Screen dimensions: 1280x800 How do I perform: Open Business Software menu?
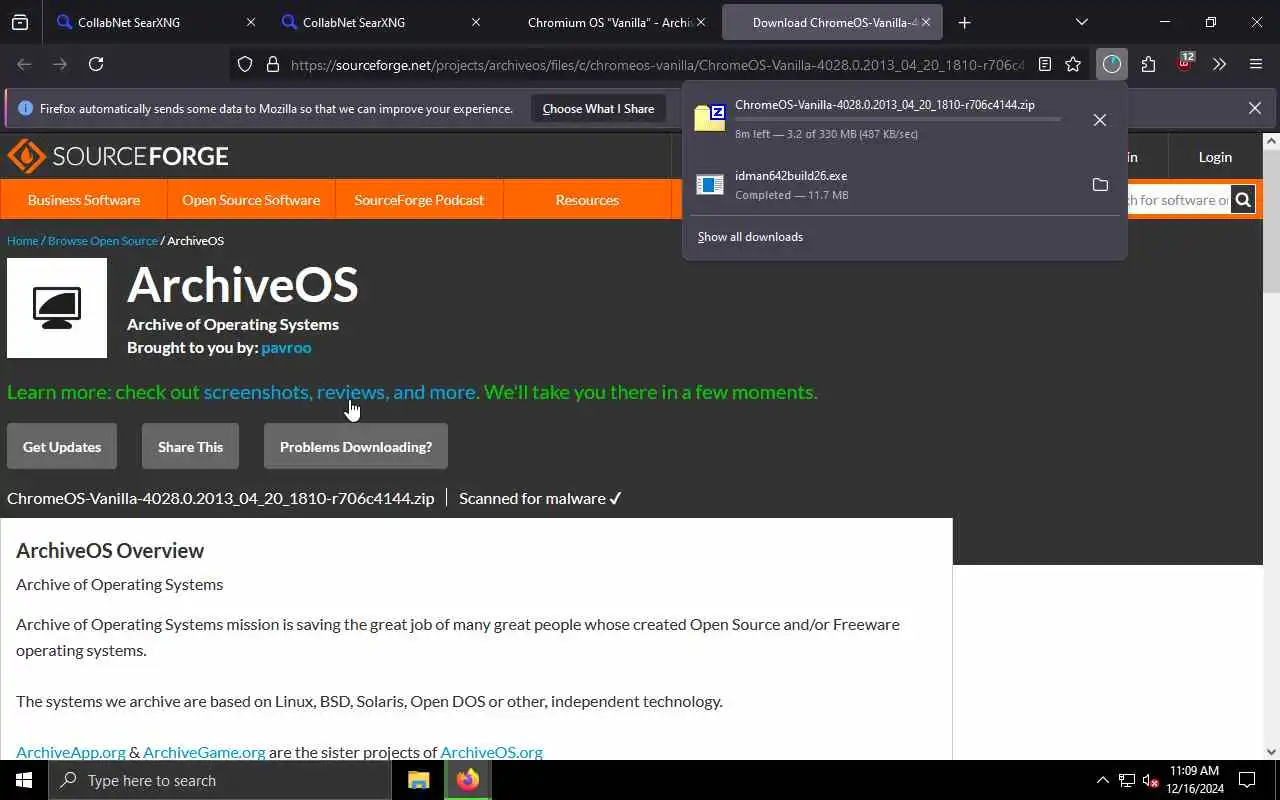tap(84, 200)
